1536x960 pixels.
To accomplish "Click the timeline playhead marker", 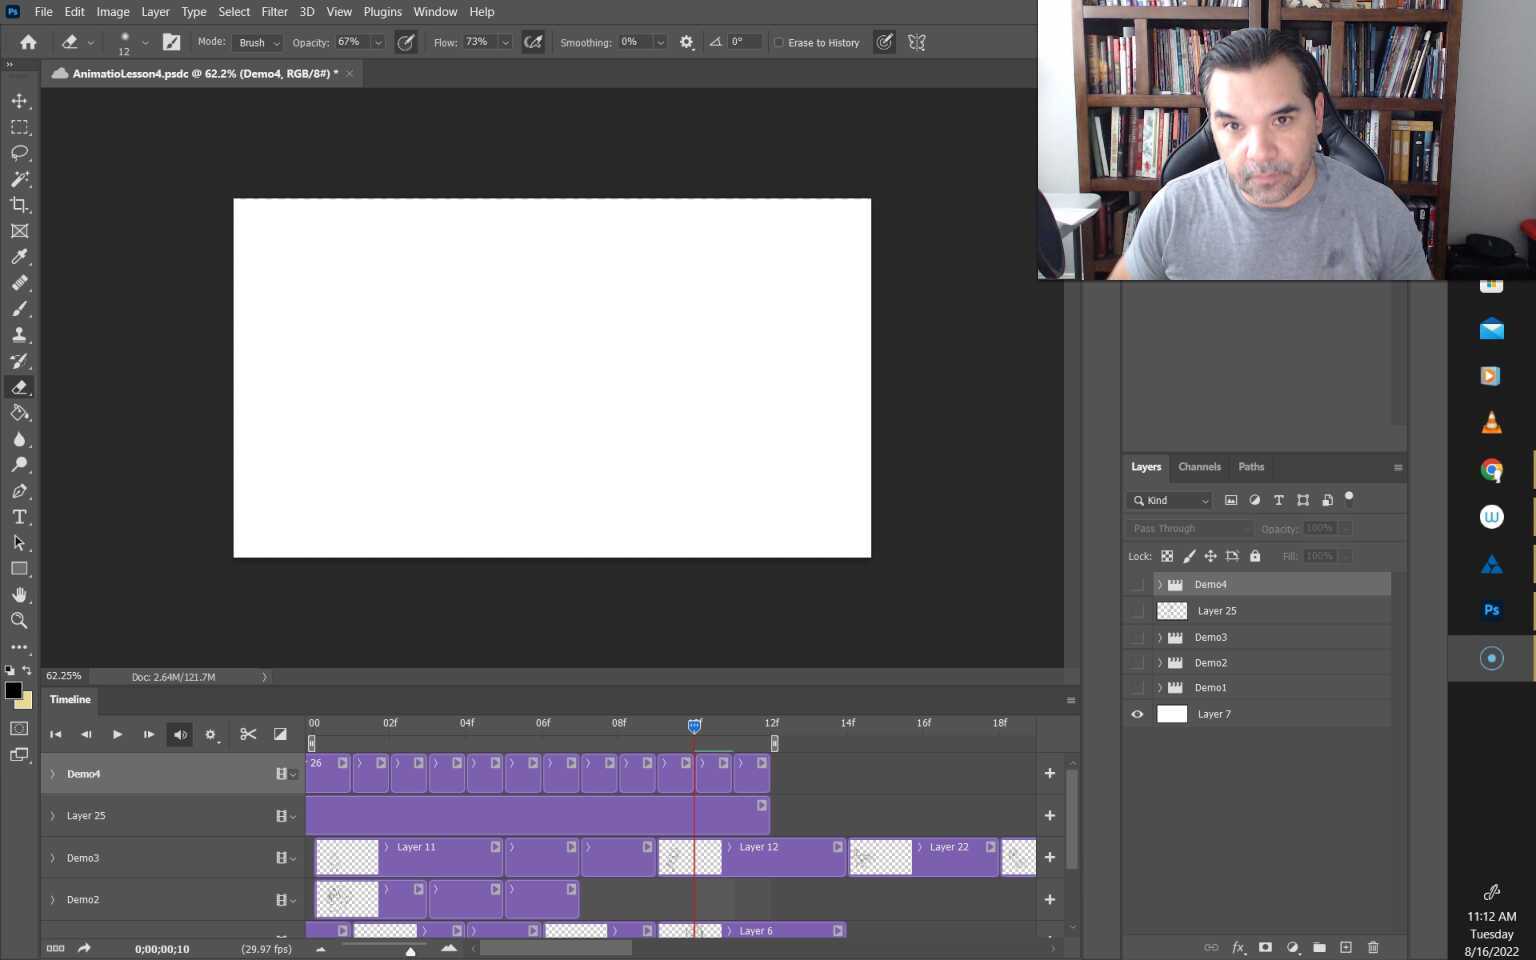I will 694,726.
